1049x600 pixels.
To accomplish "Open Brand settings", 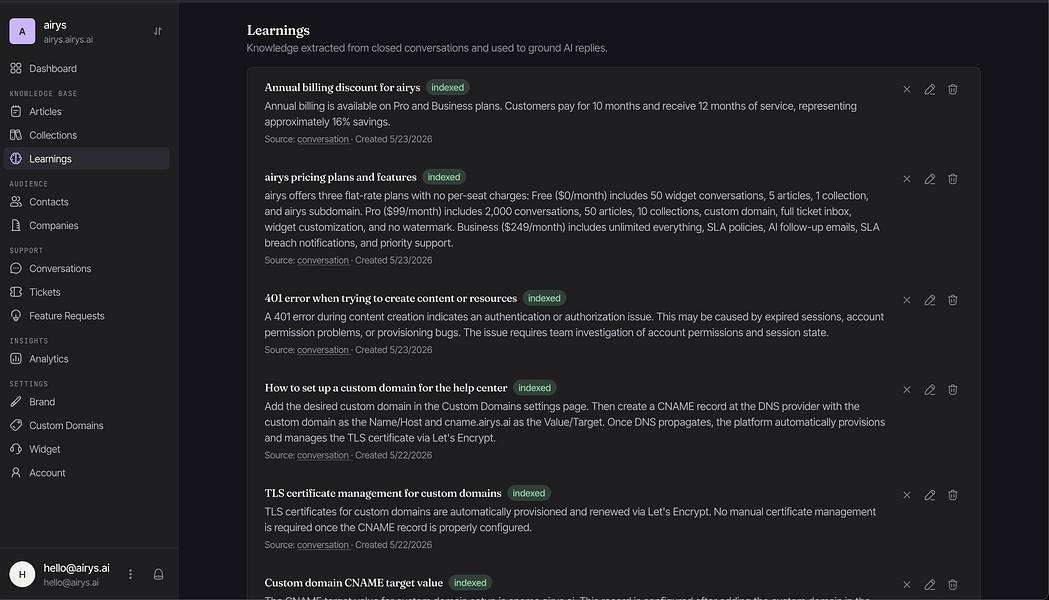I will pyautogui.click(x=86, y=402).
